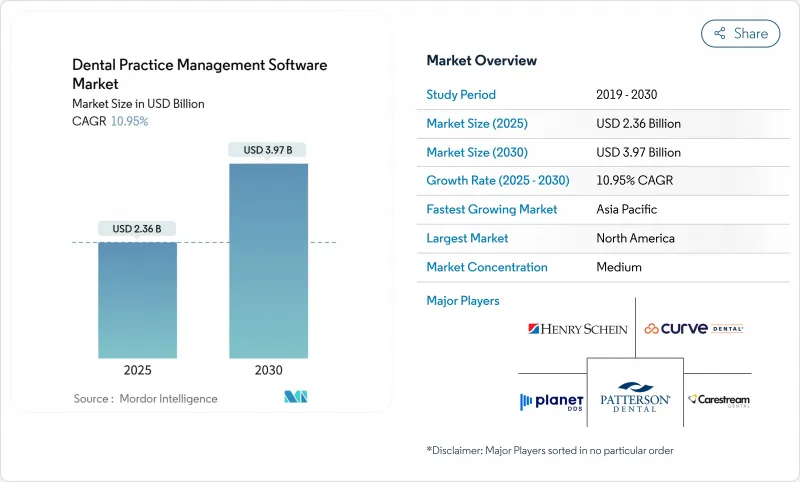Click the Market Concentration Medium value
This screenshot has width=800, height=482.
tap(618, 267)
